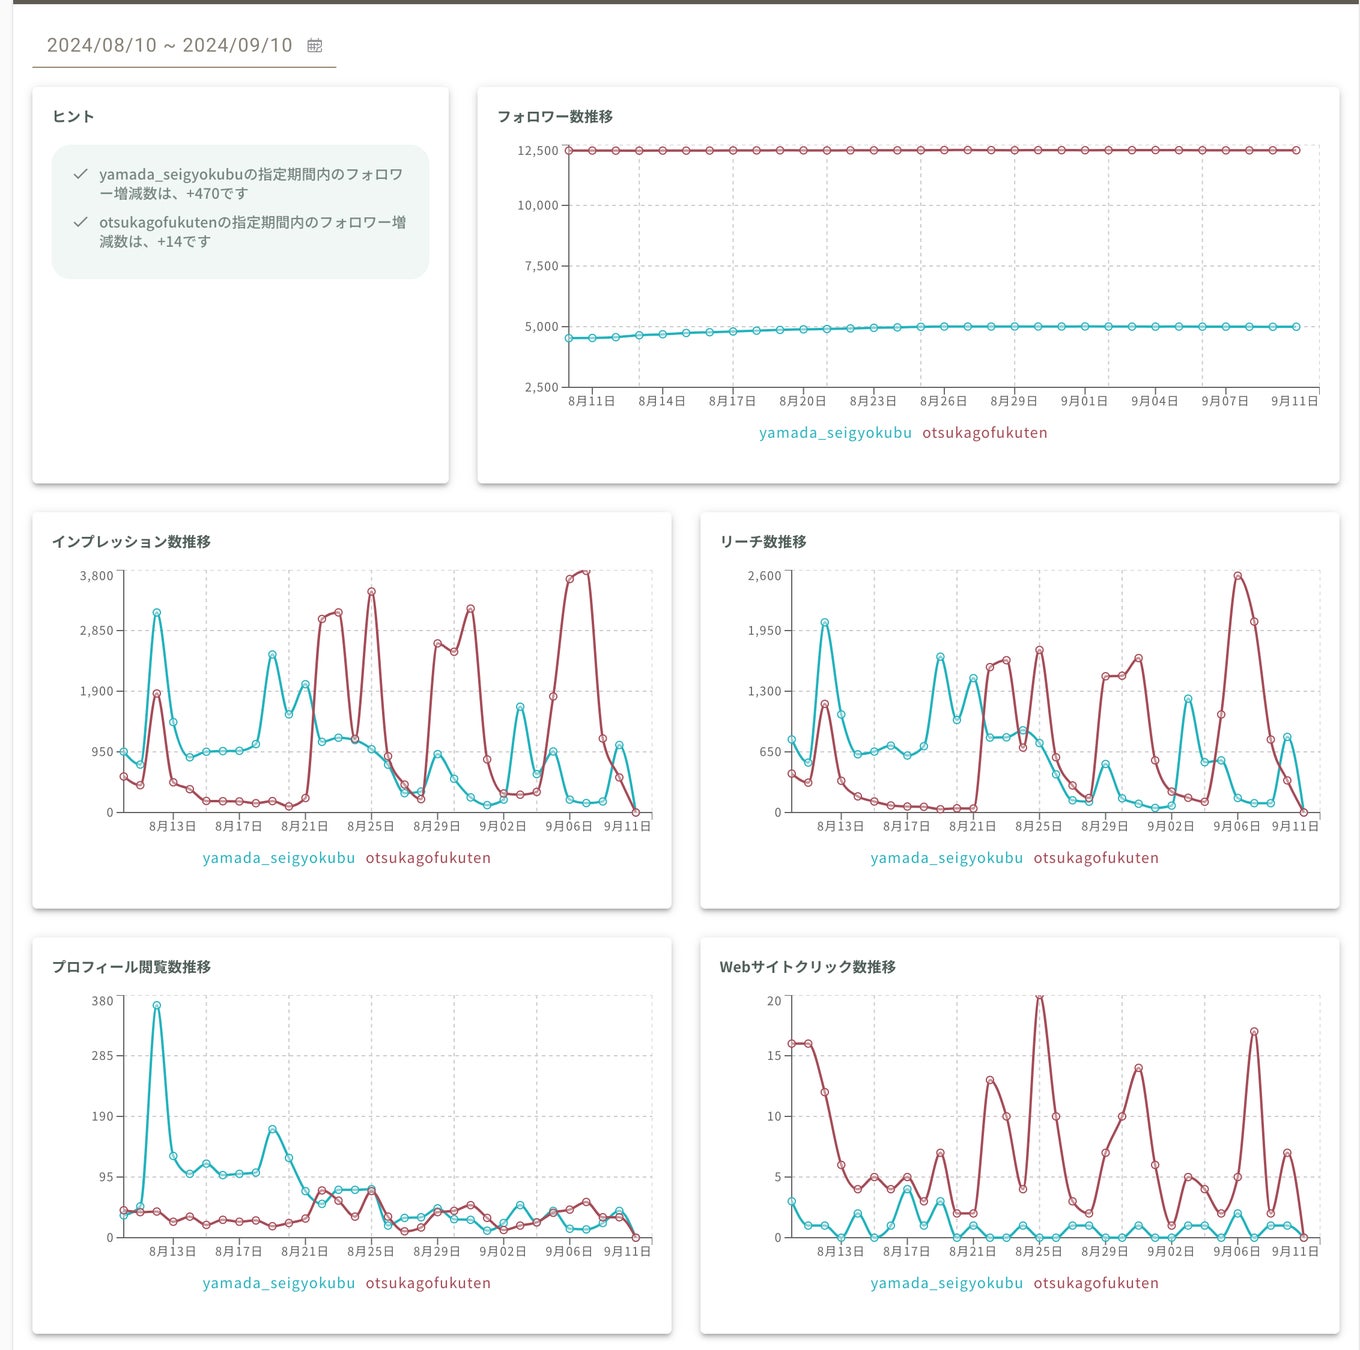Click the checkmark icon beside otsukagofukuten hint

click(x=80, y=222)
